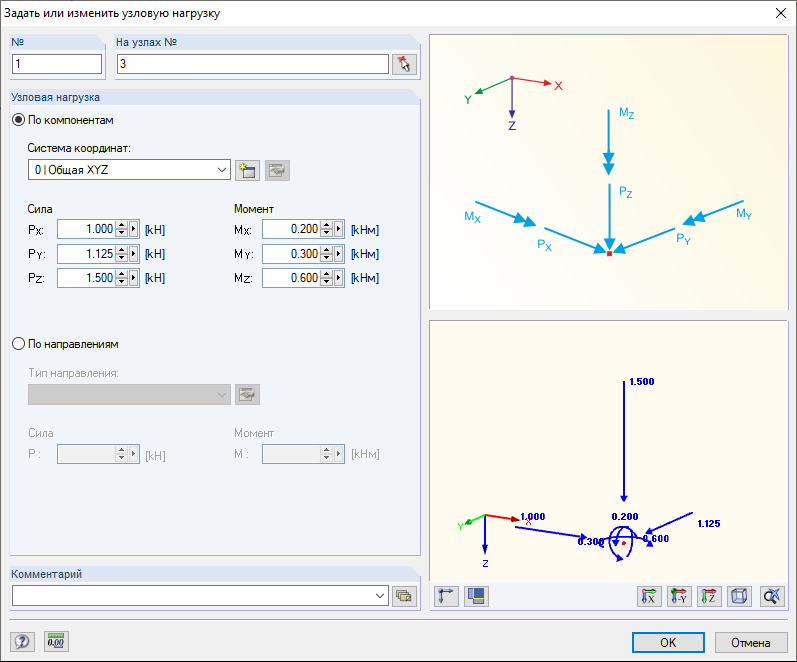Click the Py force input field

pos(86,254)
